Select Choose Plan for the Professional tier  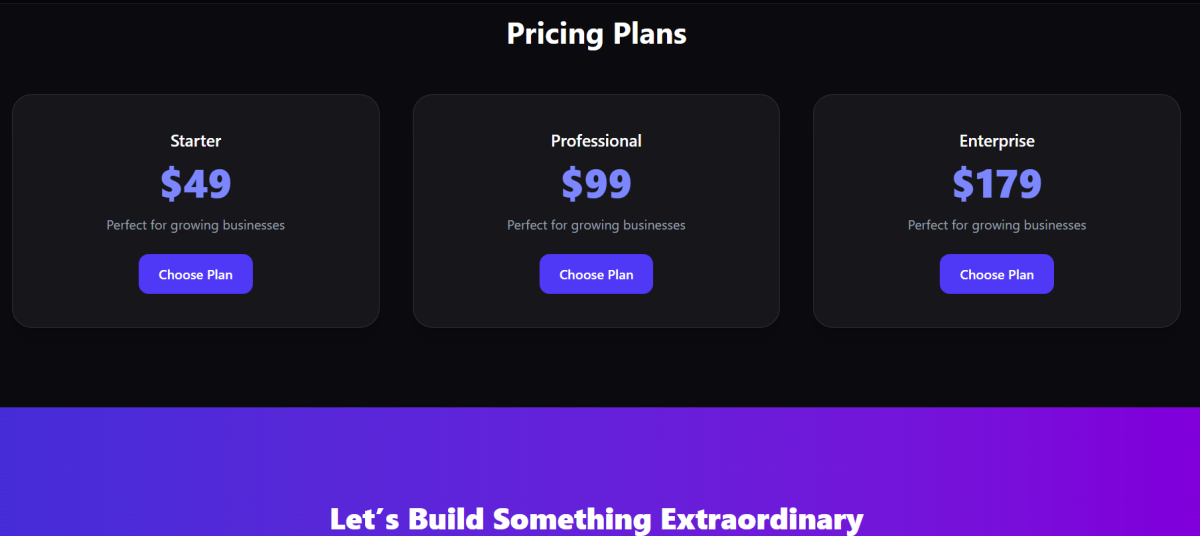click(x=596, y=274)
